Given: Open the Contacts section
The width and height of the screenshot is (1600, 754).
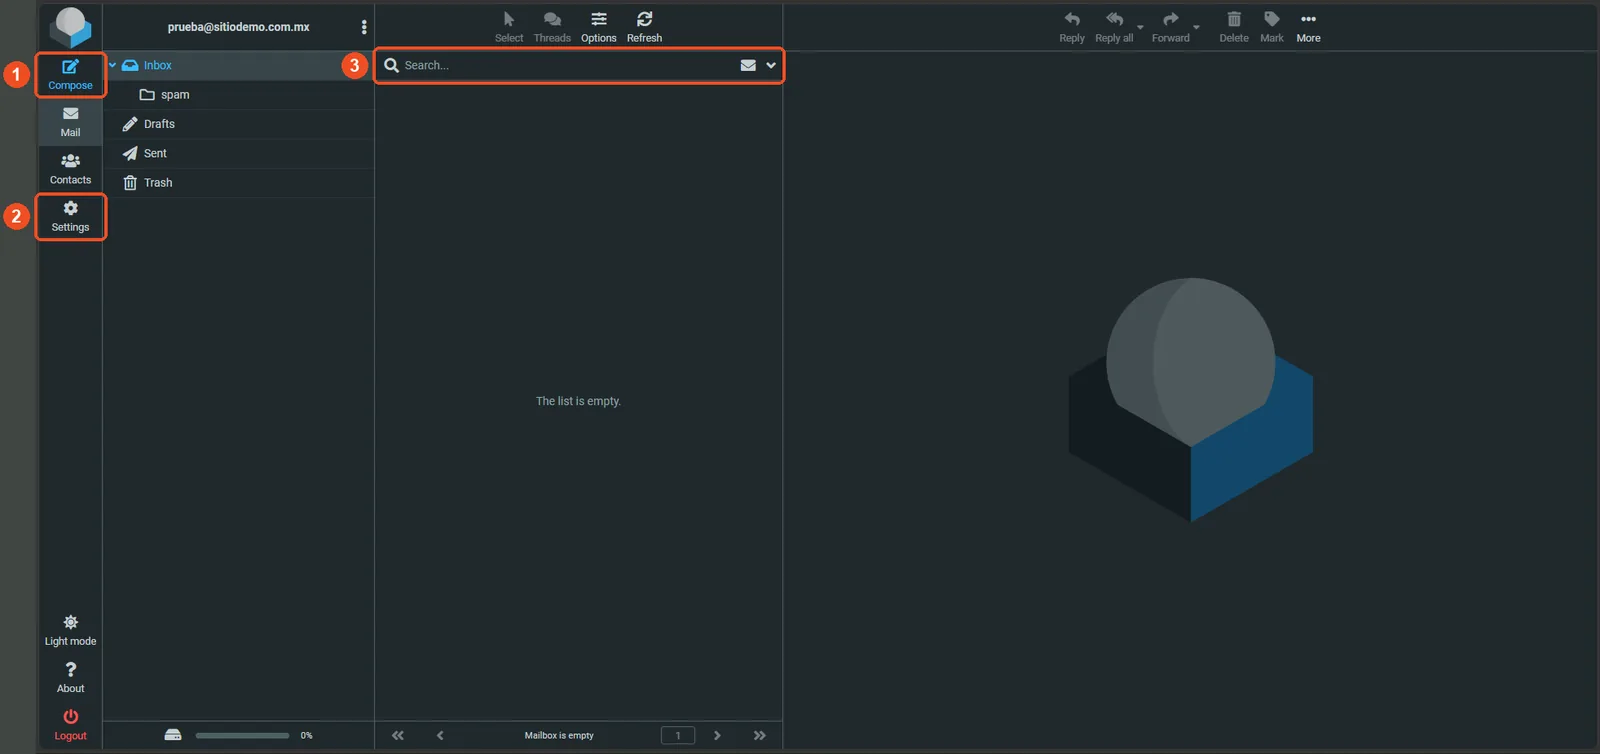Looking at the screenshot, I should click(70, 169).
